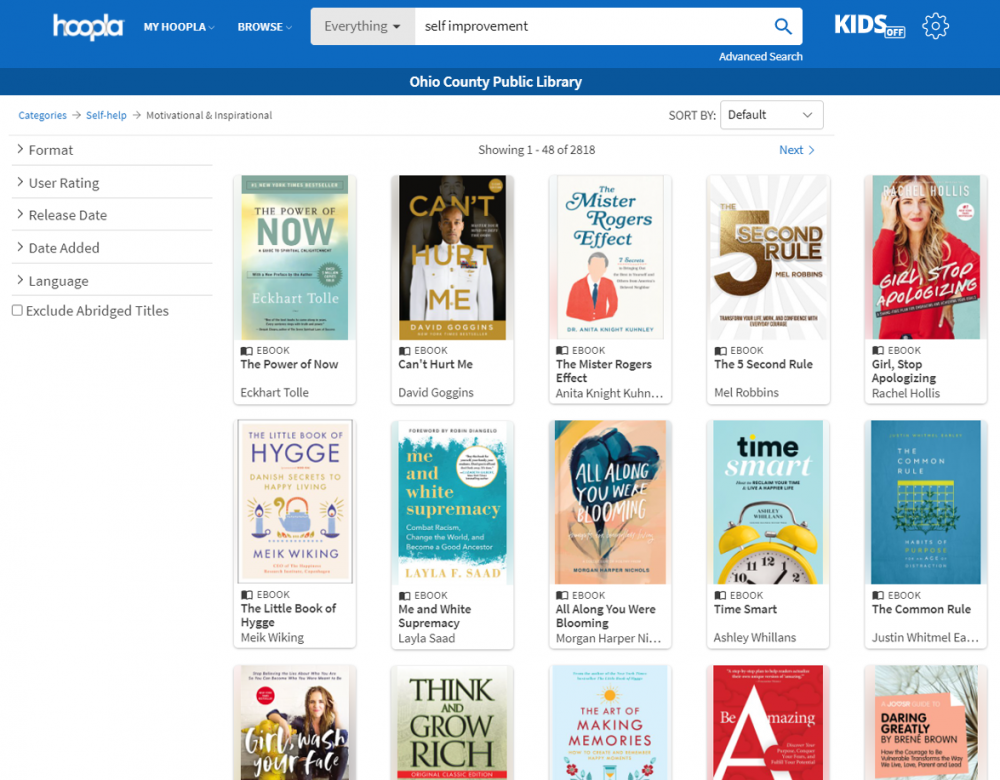Click author Ashley Whillans
Viewport: 1000px width, 780px height.
point(754,638)
